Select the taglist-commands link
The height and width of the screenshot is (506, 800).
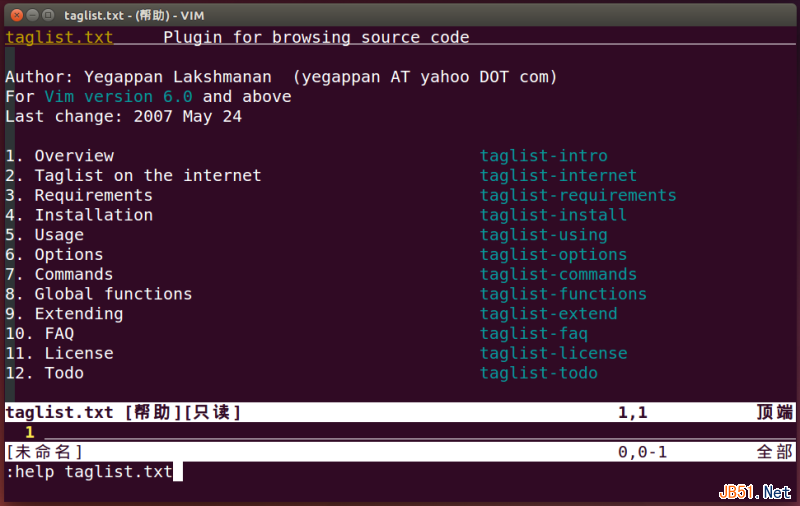(x=558, y=274)
